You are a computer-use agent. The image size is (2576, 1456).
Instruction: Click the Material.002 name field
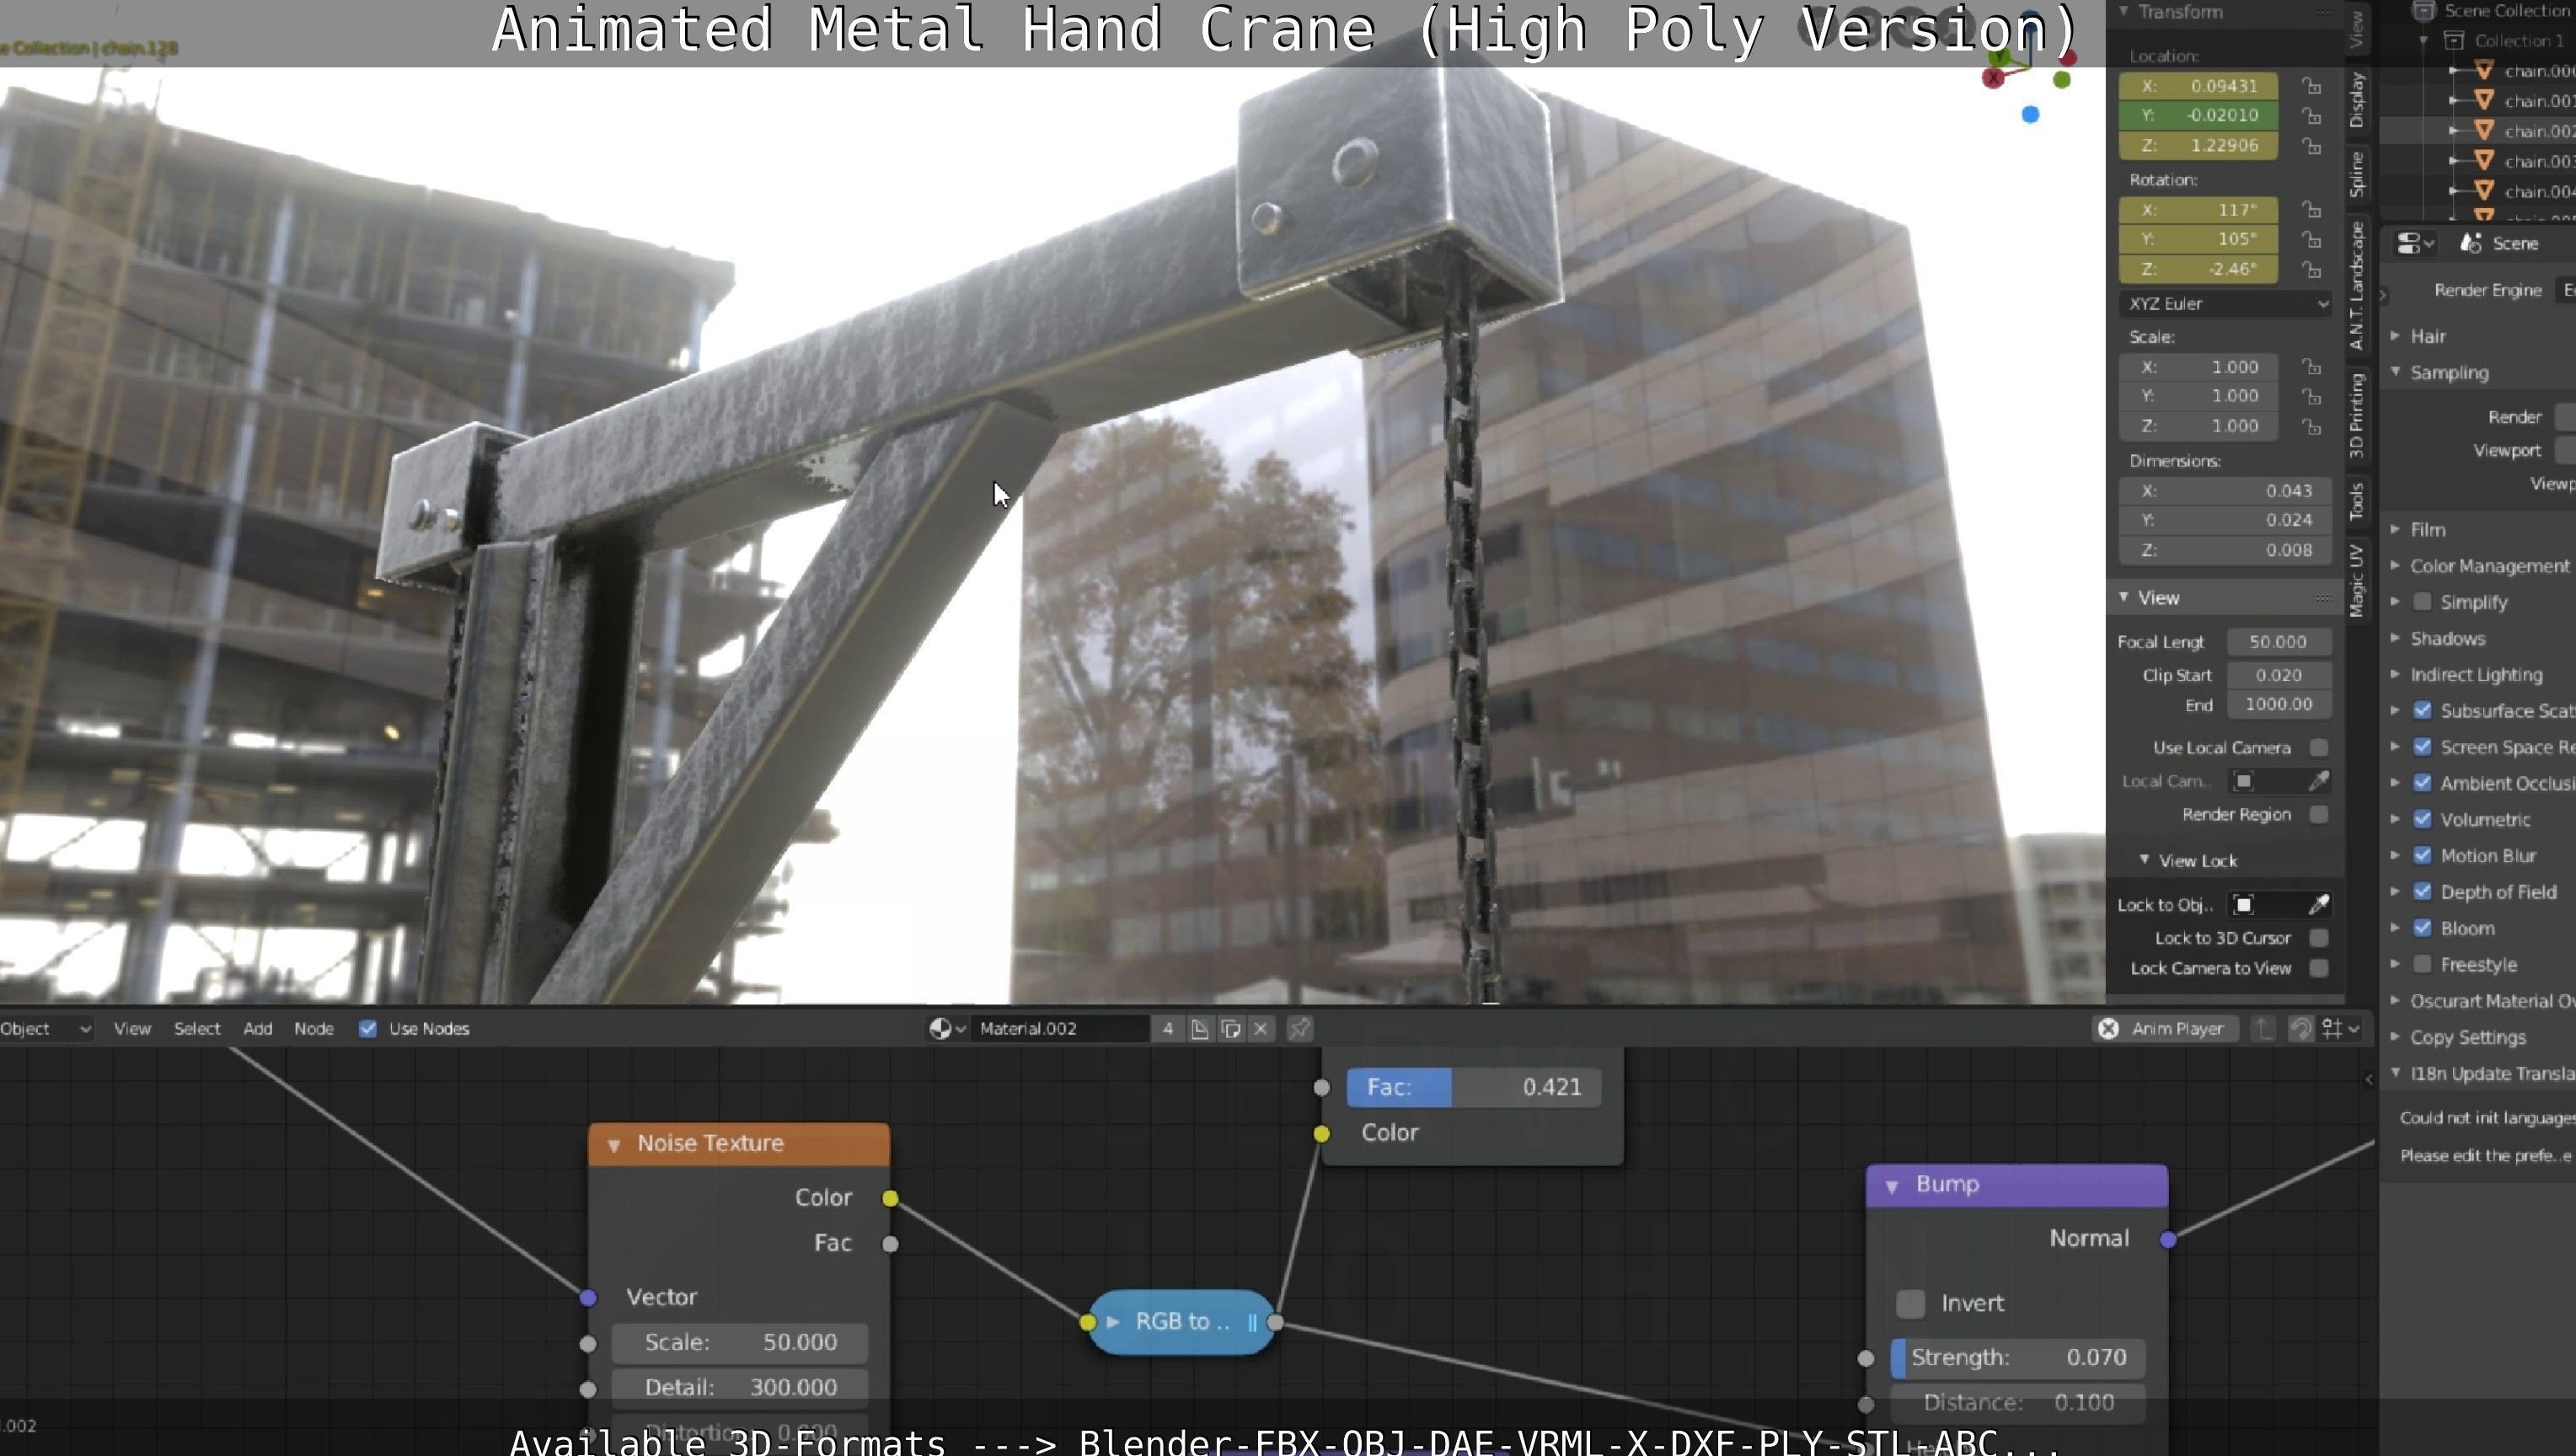[x=1060, y=1028]
